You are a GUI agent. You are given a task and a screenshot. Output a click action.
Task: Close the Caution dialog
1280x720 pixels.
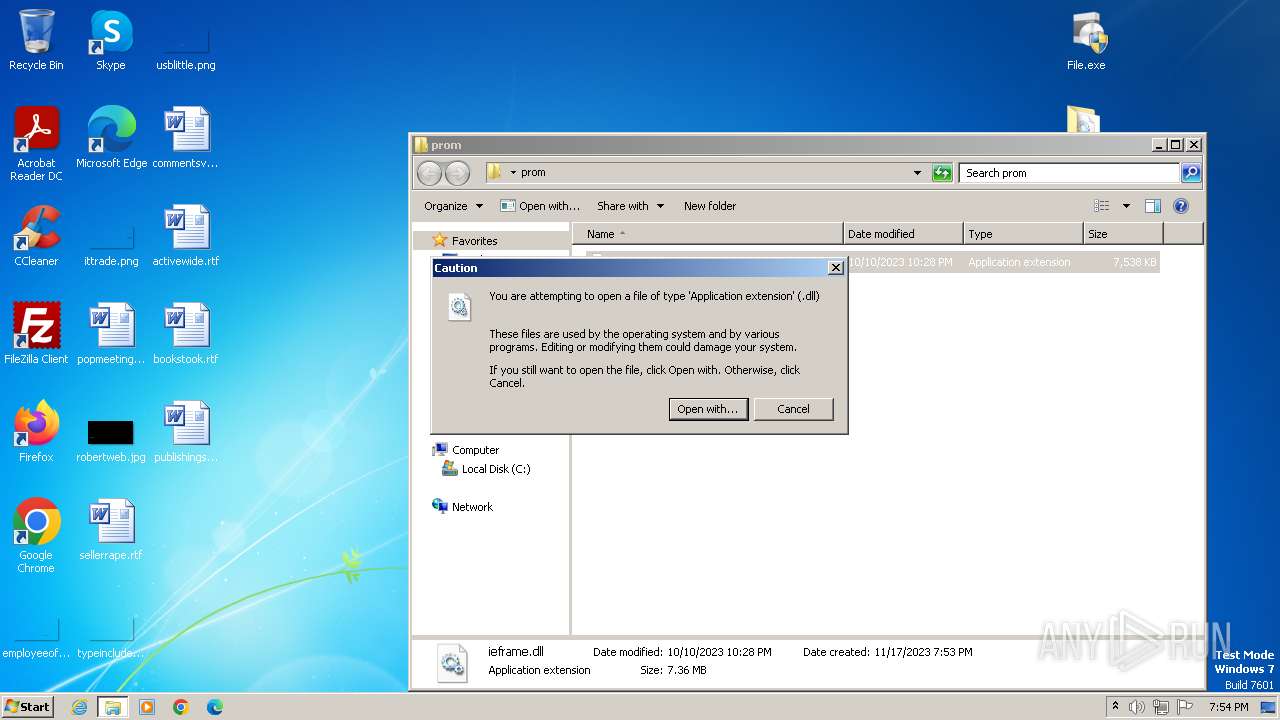836,268
